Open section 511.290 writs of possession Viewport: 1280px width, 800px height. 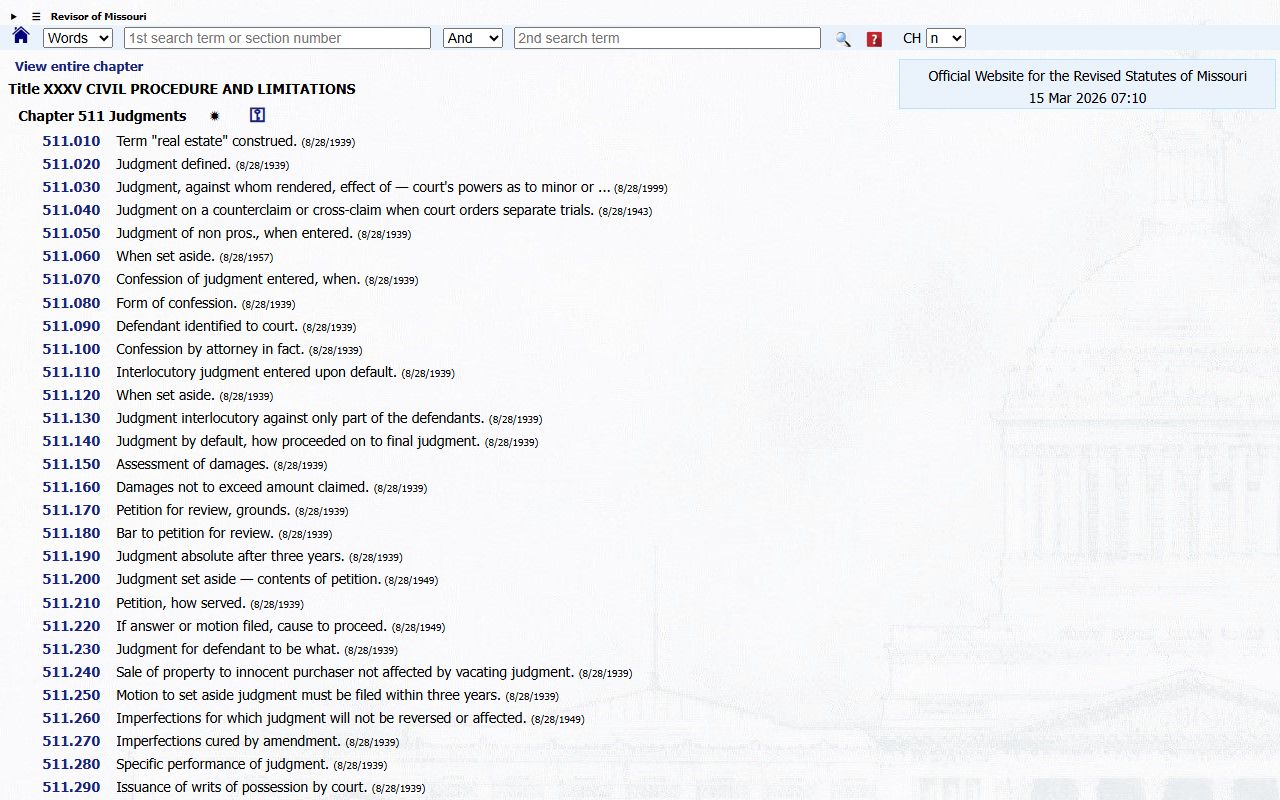[71, 787]
